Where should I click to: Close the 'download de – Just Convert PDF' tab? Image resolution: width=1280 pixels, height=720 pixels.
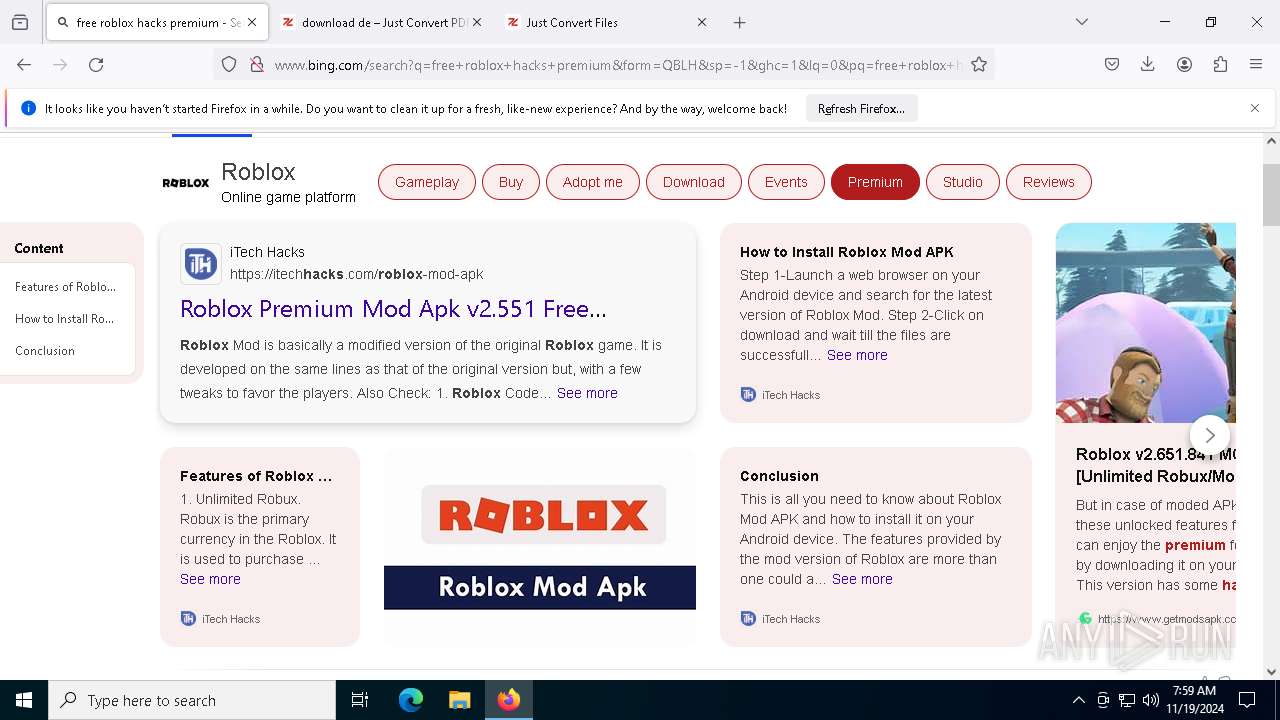point(477,22)
